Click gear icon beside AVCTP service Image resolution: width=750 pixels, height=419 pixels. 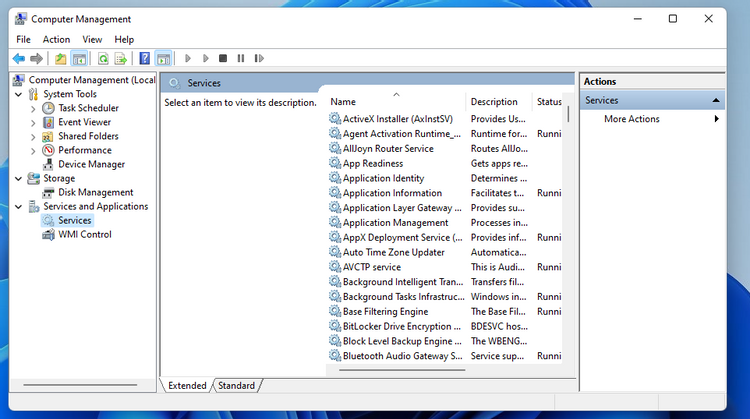pos(335,266)
